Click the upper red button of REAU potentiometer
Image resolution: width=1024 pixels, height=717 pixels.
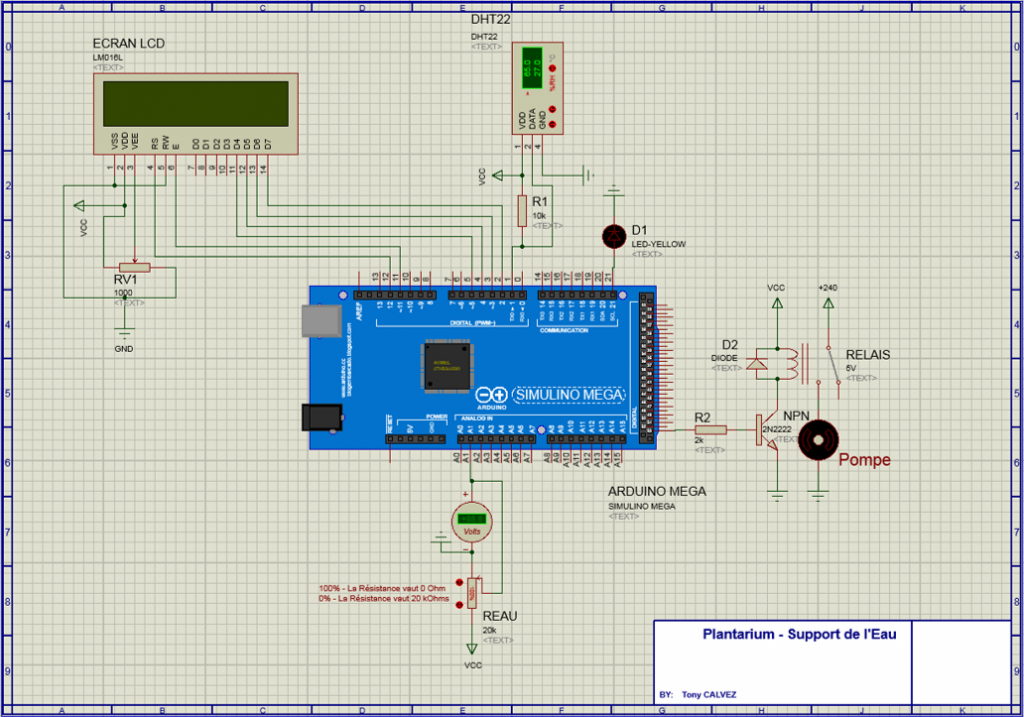(459, 582)
